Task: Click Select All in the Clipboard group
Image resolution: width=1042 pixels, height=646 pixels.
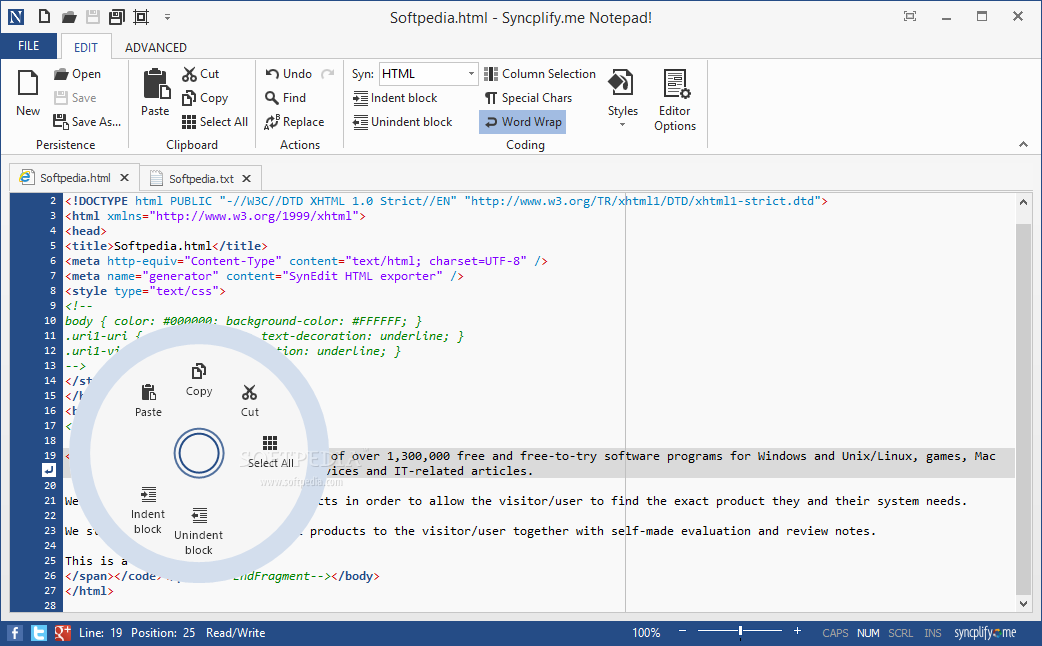Action: (215, 122)
